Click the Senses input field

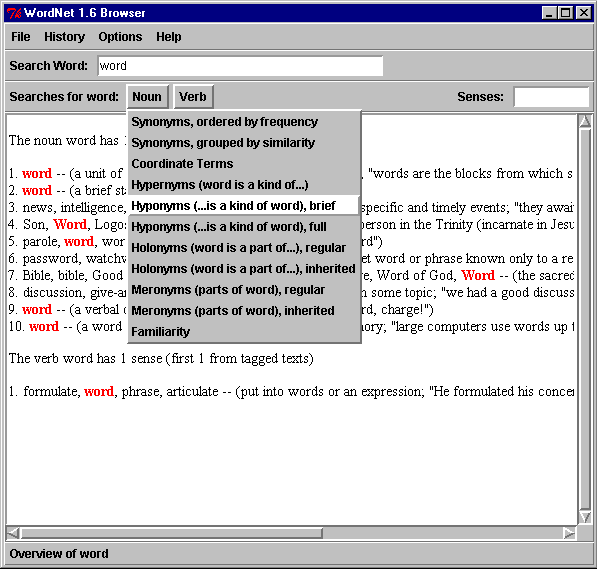click(551, 97)
